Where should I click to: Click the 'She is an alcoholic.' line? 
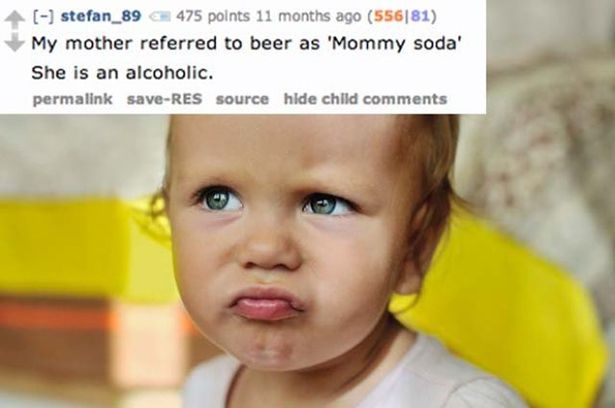point(122,73)
